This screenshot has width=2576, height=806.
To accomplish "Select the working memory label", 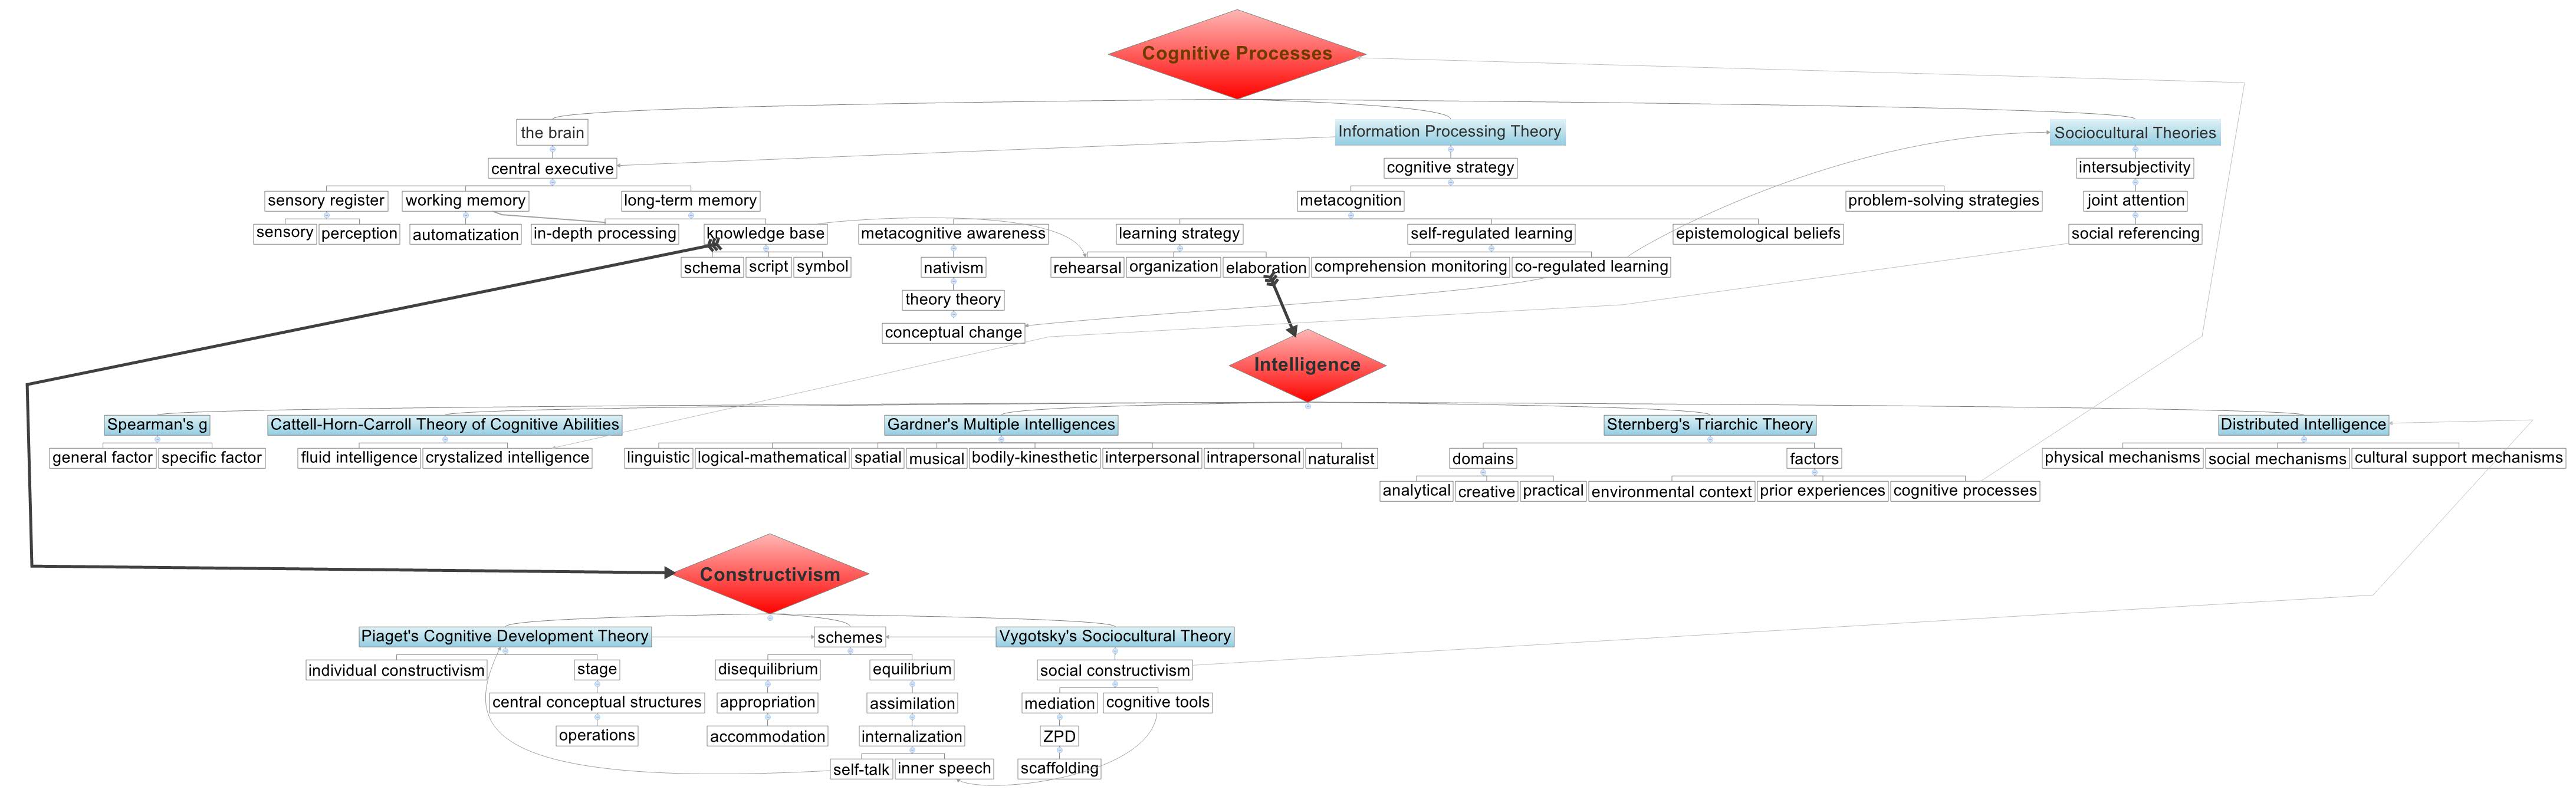I will point(464,200).
